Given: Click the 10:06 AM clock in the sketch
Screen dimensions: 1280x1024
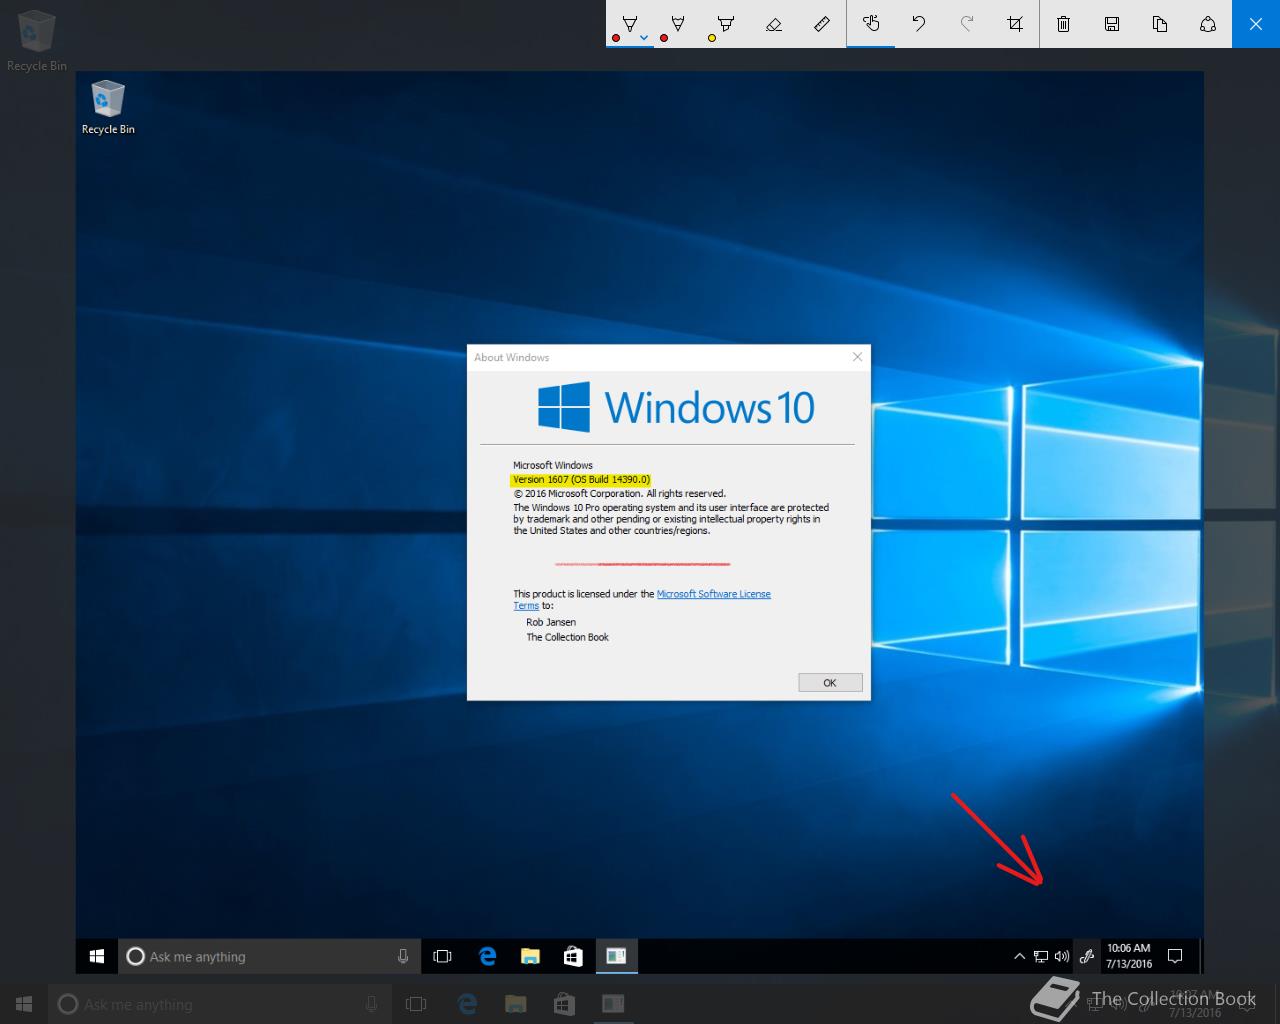Looking at the screenshot, I should pos(1129,956).
